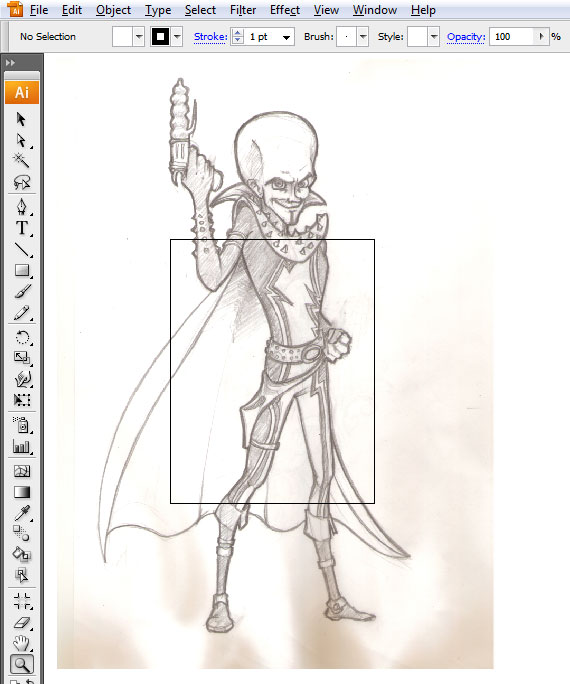This screenshot has width=570, height=684.
Task: Expand the fill color dropdown arrow
Action: (x=139, y=37)
